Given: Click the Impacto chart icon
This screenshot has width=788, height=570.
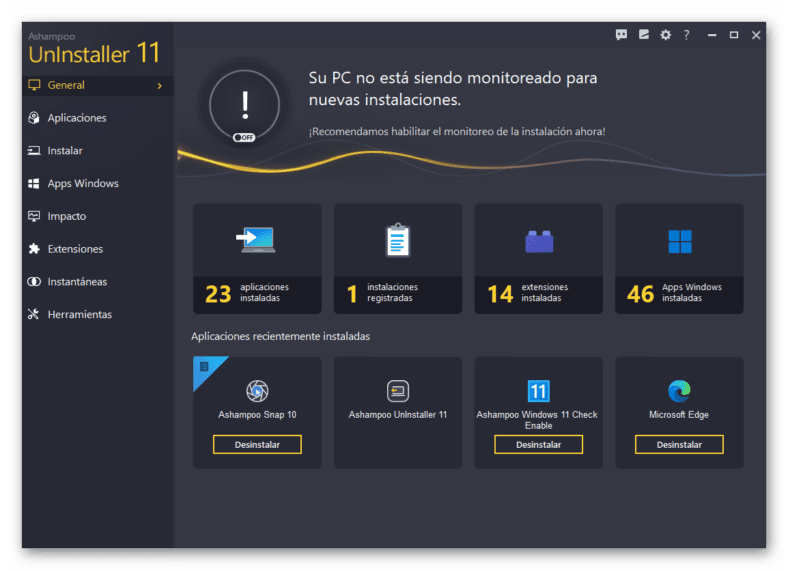Looking at the screenshot, I should point(34,216).
